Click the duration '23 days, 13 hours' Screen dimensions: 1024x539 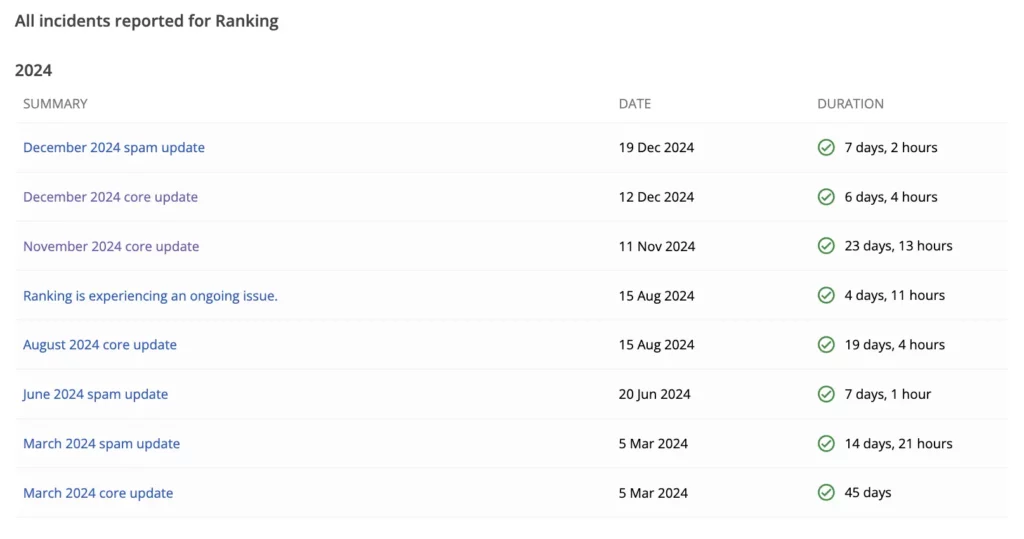pyautogui.click(x=899, y=246)
